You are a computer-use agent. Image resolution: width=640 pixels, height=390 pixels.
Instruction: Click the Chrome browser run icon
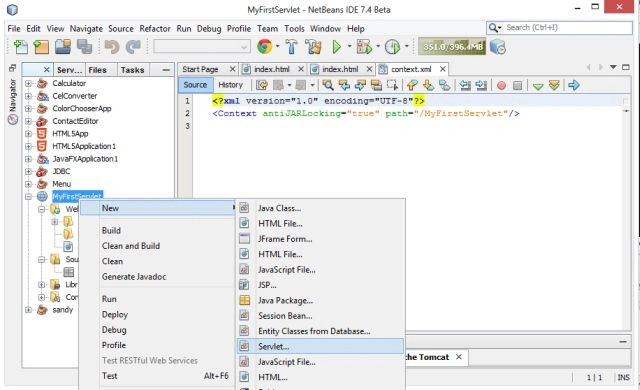[x=264, y=47]
